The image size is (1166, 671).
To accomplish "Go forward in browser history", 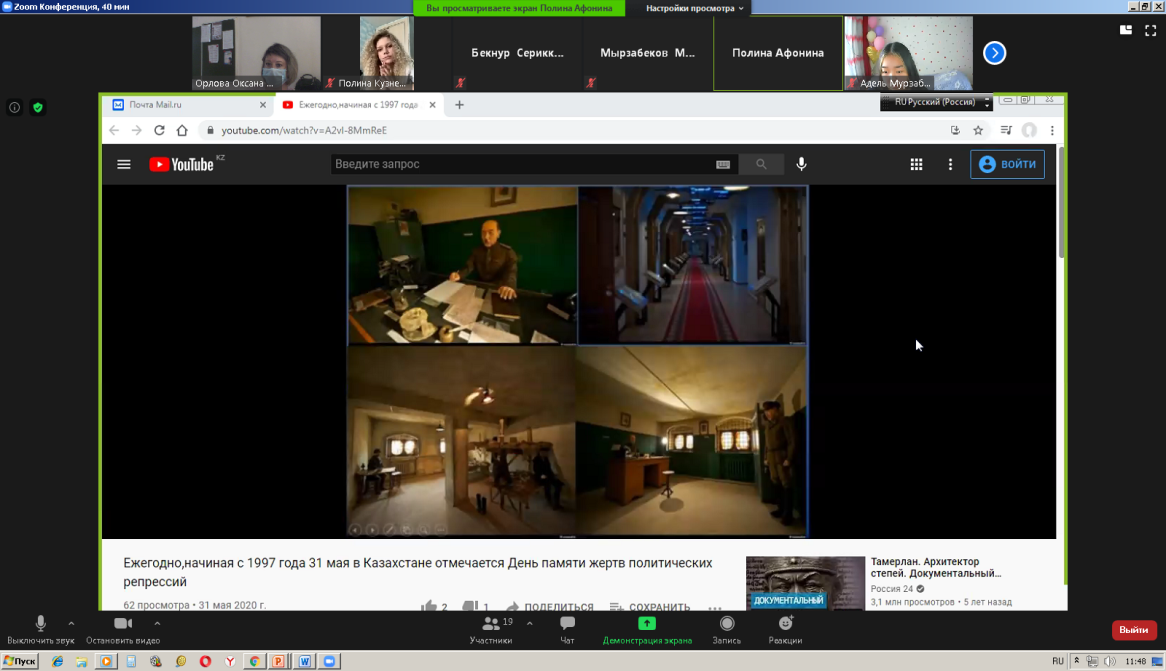I will pyautogui.click(x=136, y=130).
